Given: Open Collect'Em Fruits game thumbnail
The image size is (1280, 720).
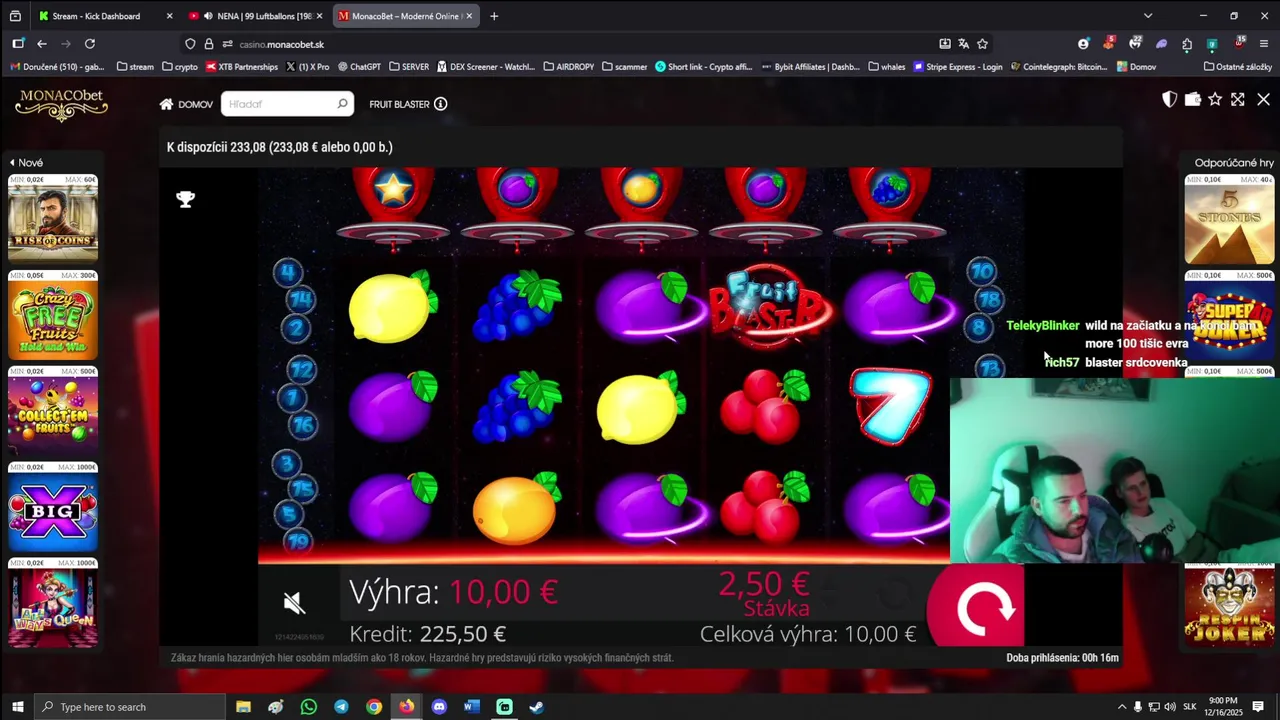Looking at the screenshot, I should pos(53,410).
